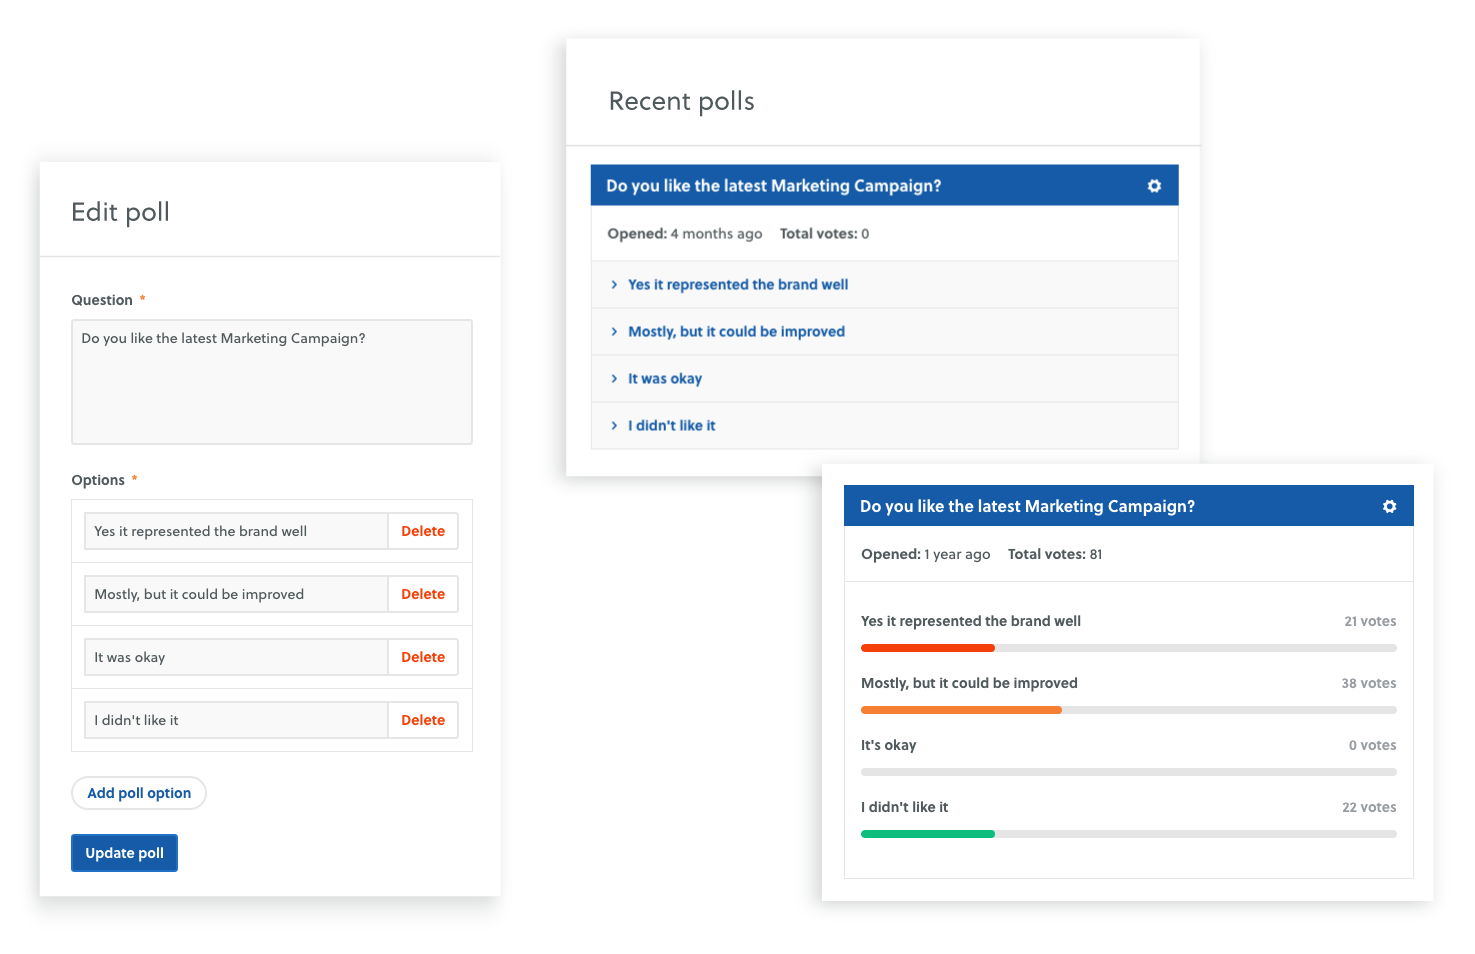Click the Add poll option button

[139, 794]
